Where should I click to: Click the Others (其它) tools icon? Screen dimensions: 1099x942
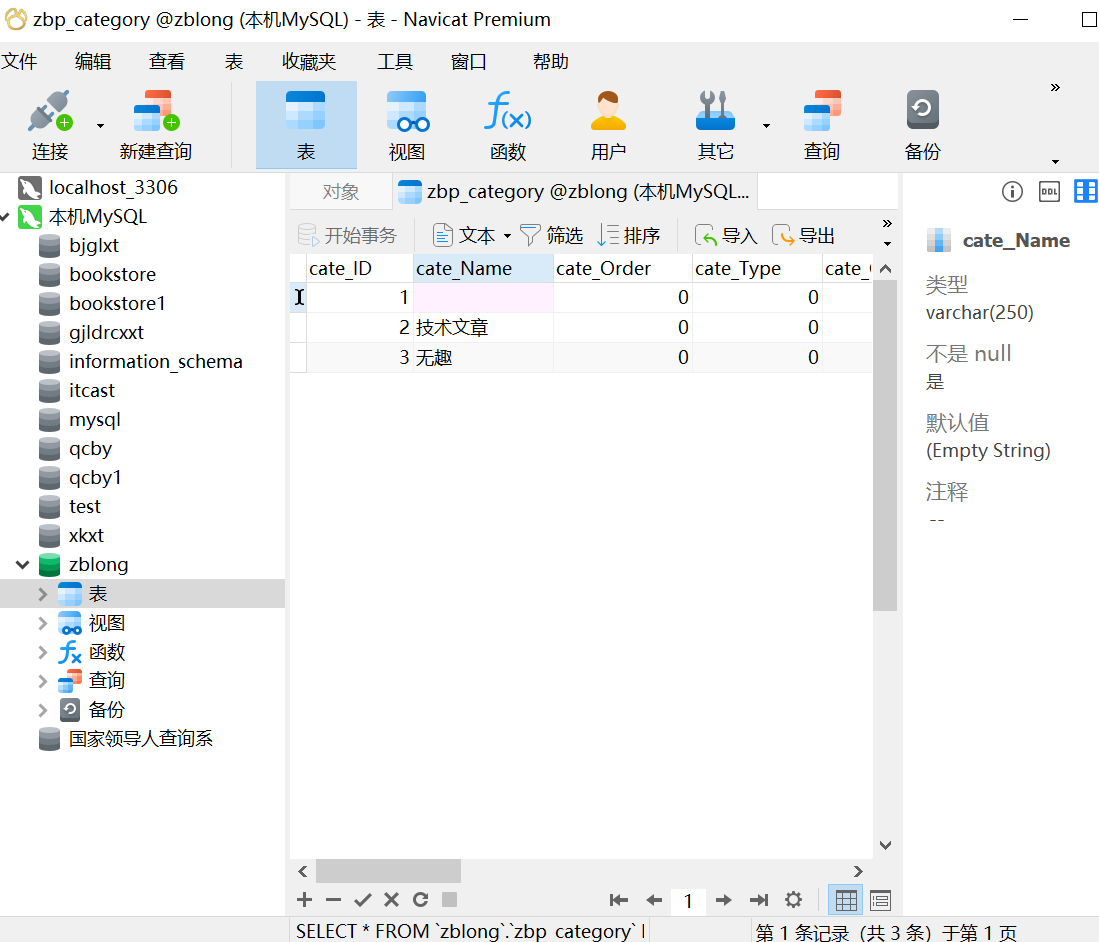[715, 111]
